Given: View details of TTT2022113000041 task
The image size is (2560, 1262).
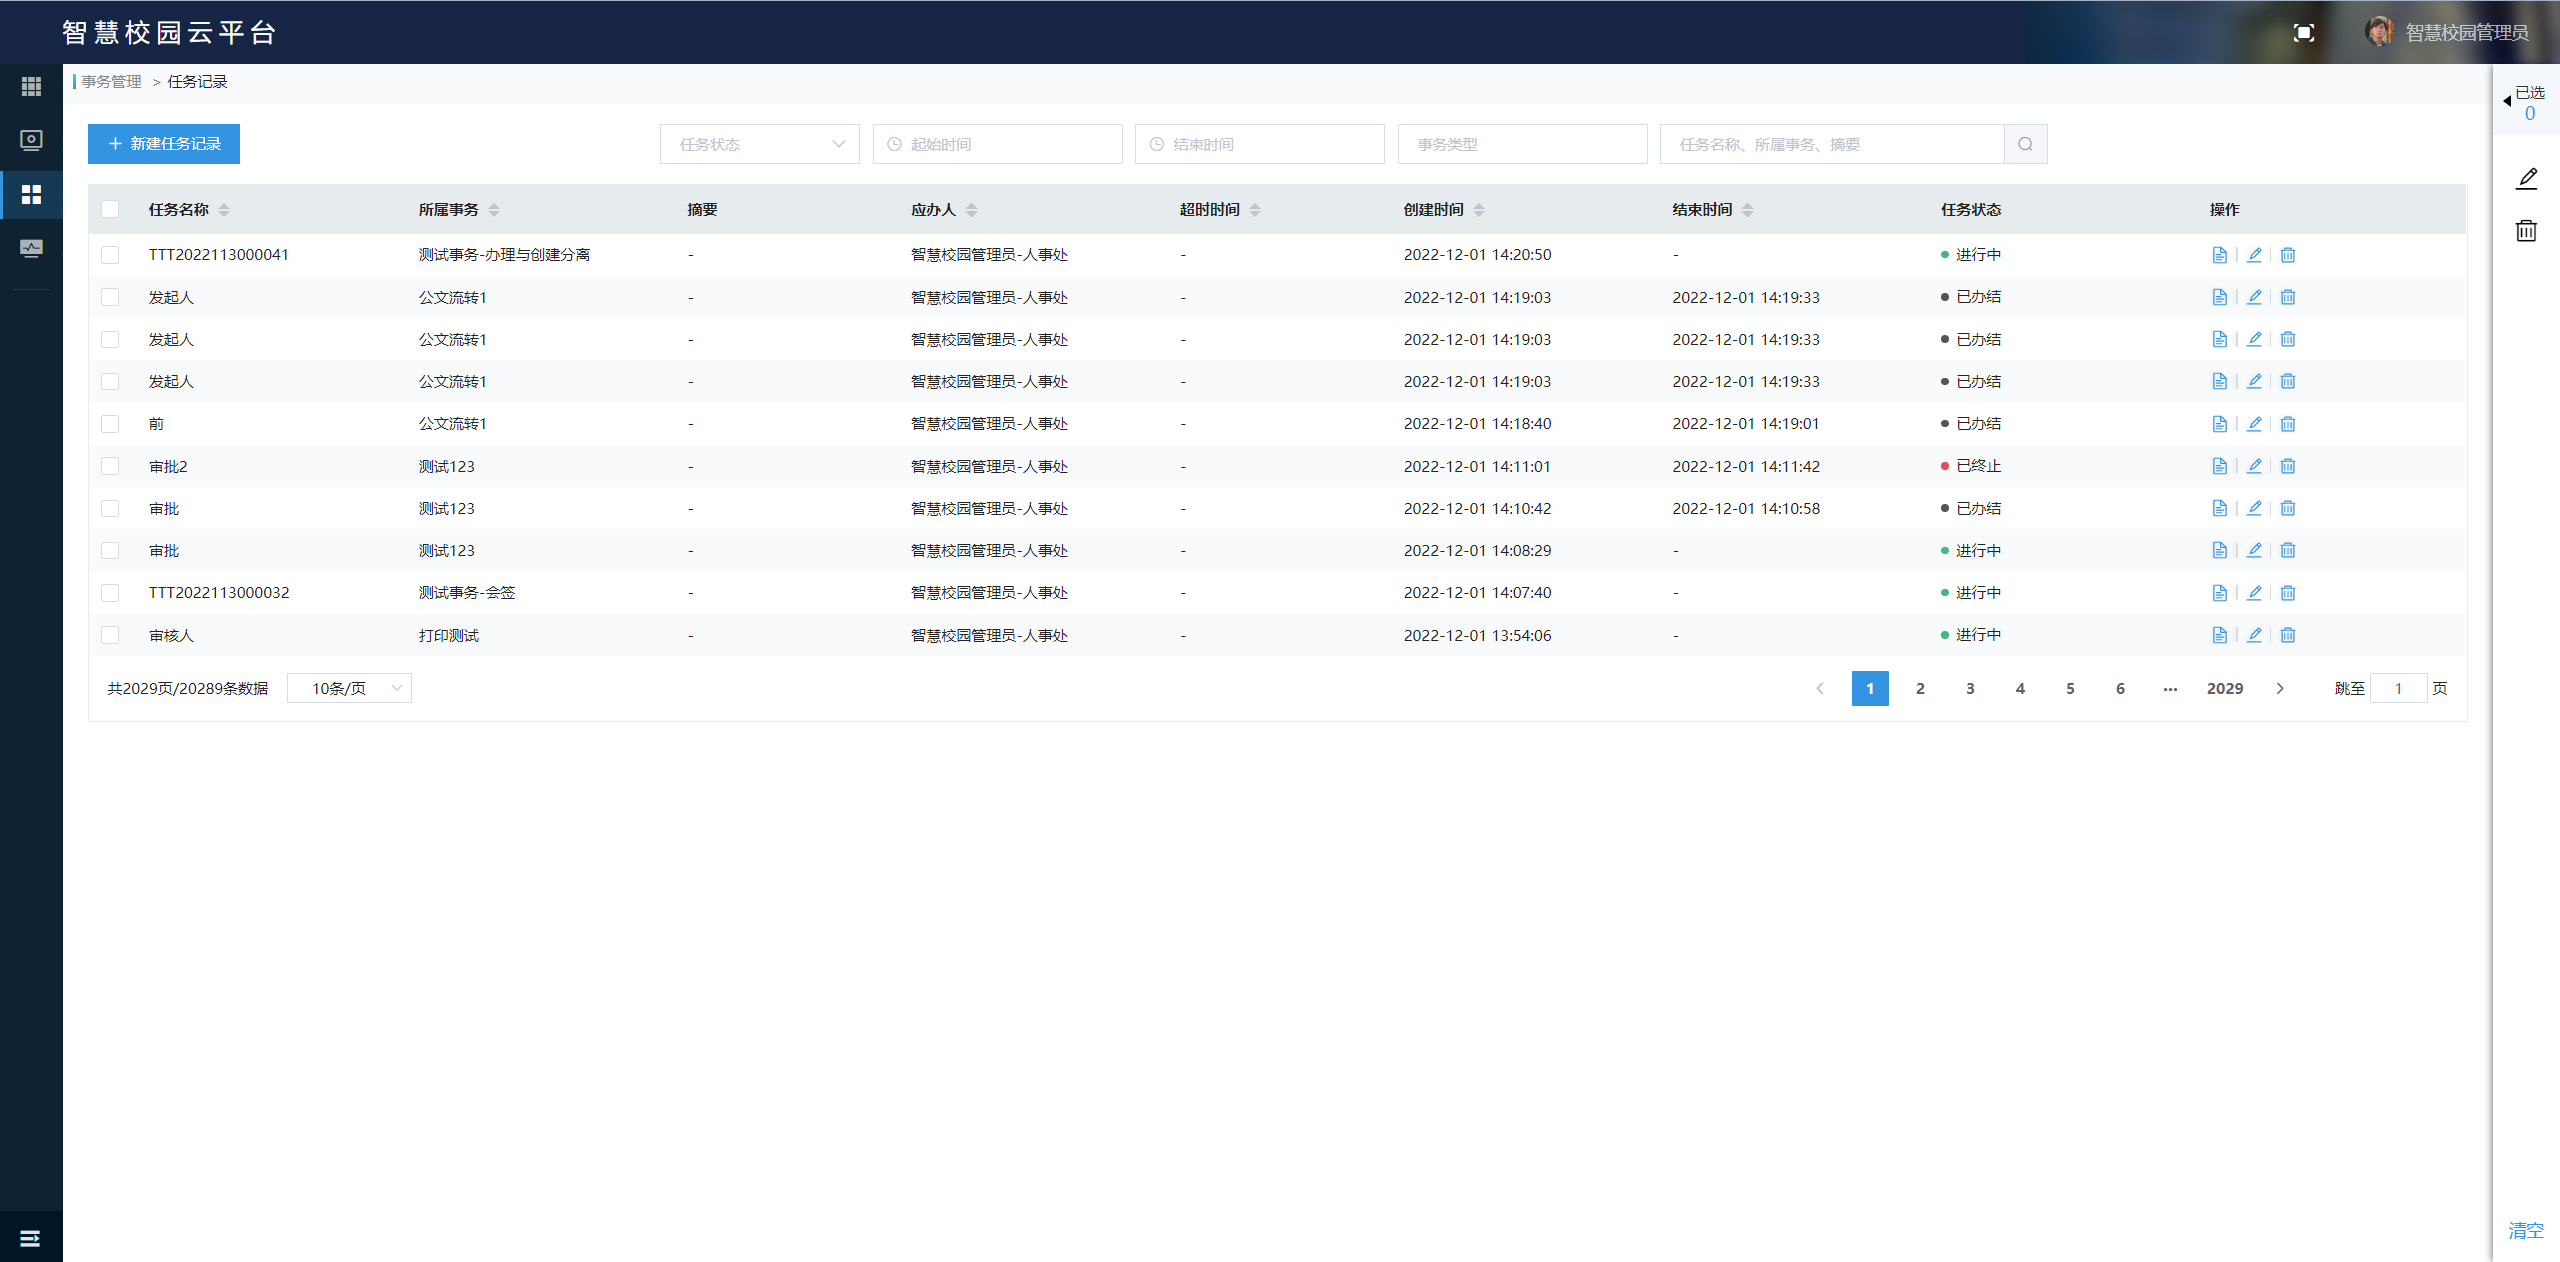Looking at the screenshot, I should pos(2219,255).
